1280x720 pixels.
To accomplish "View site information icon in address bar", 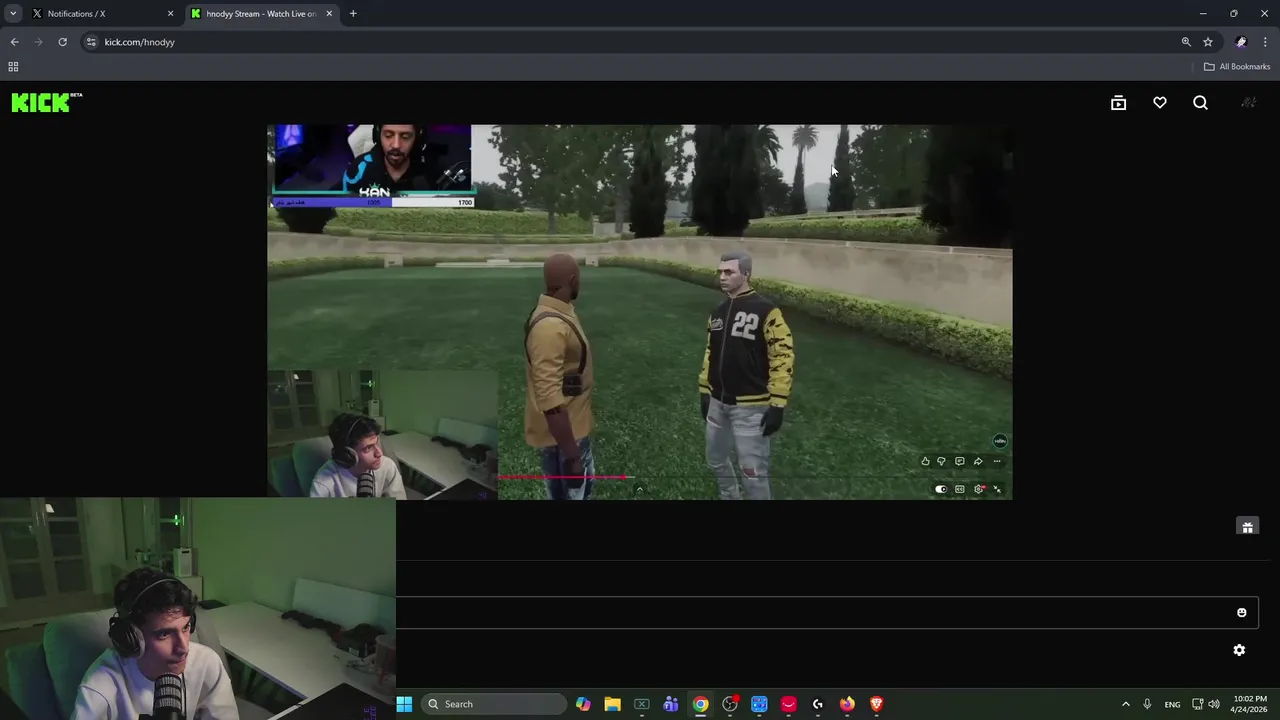I will [x=91, y=42].
